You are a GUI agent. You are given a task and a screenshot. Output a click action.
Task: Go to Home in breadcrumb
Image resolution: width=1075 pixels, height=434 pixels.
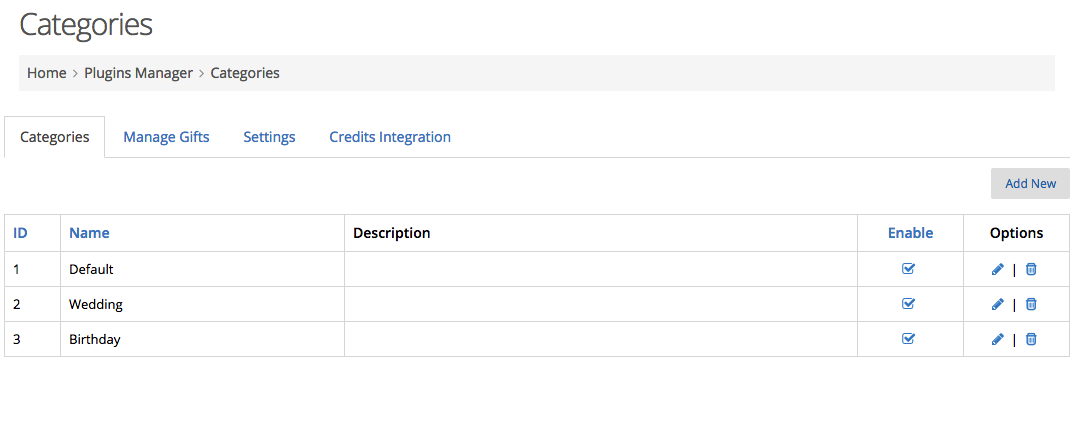tap(47, 73)
